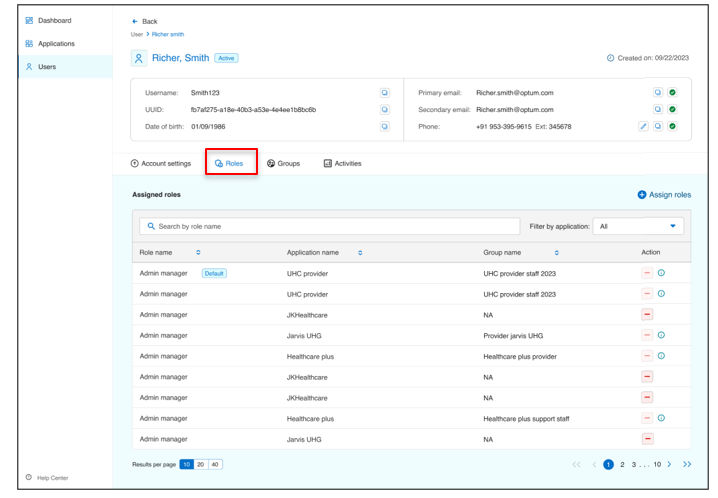Click the Applications sidebar icon
This screenshot has width=718, height=498.
(29, 43)
